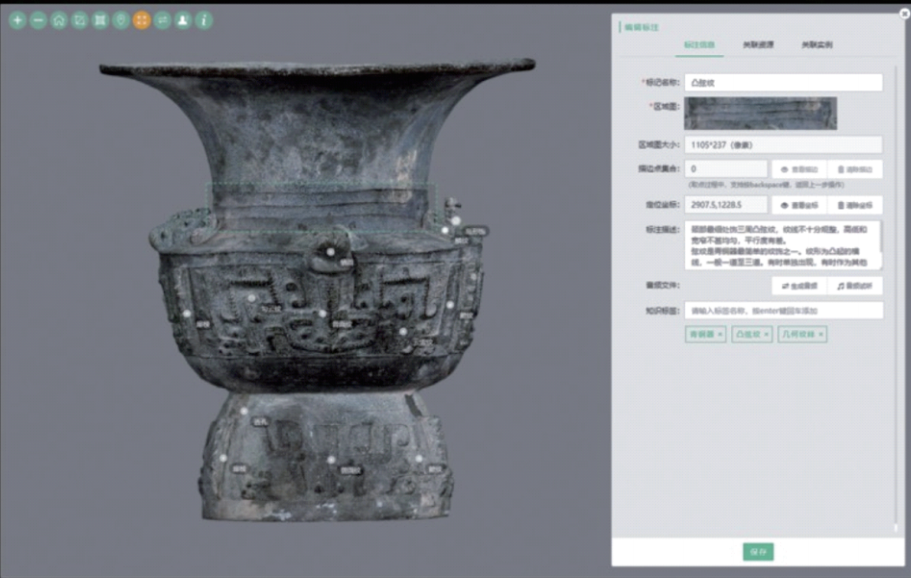Click the zoom in plus icon
This screenshot has width=911, height=578.
17,20
